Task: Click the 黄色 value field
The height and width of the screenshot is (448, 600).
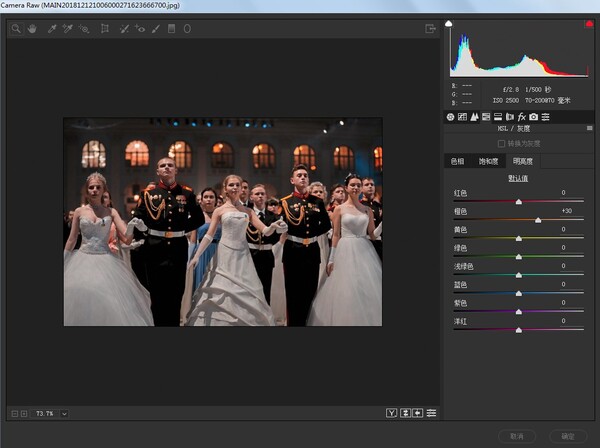Action: click(569, 230)
